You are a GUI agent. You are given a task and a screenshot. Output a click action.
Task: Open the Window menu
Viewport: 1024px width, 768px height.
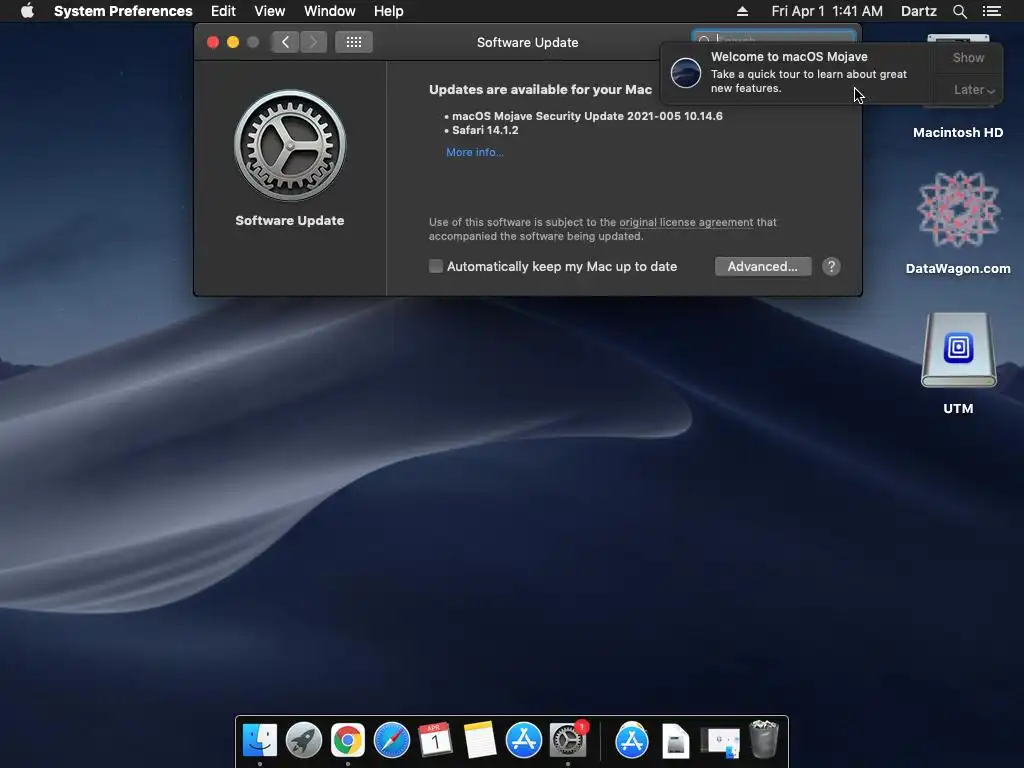point(330,11)
